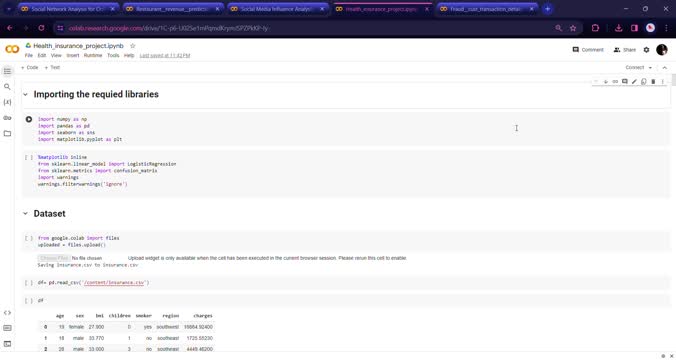Rename the notebook title Health_insurance_project.ipynb

[x=78, y=46]
